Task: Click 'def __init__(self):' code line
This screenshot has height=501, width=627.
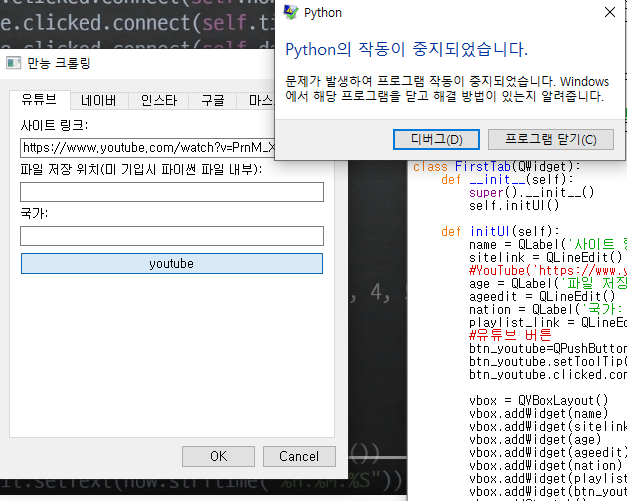Action: 507,180
